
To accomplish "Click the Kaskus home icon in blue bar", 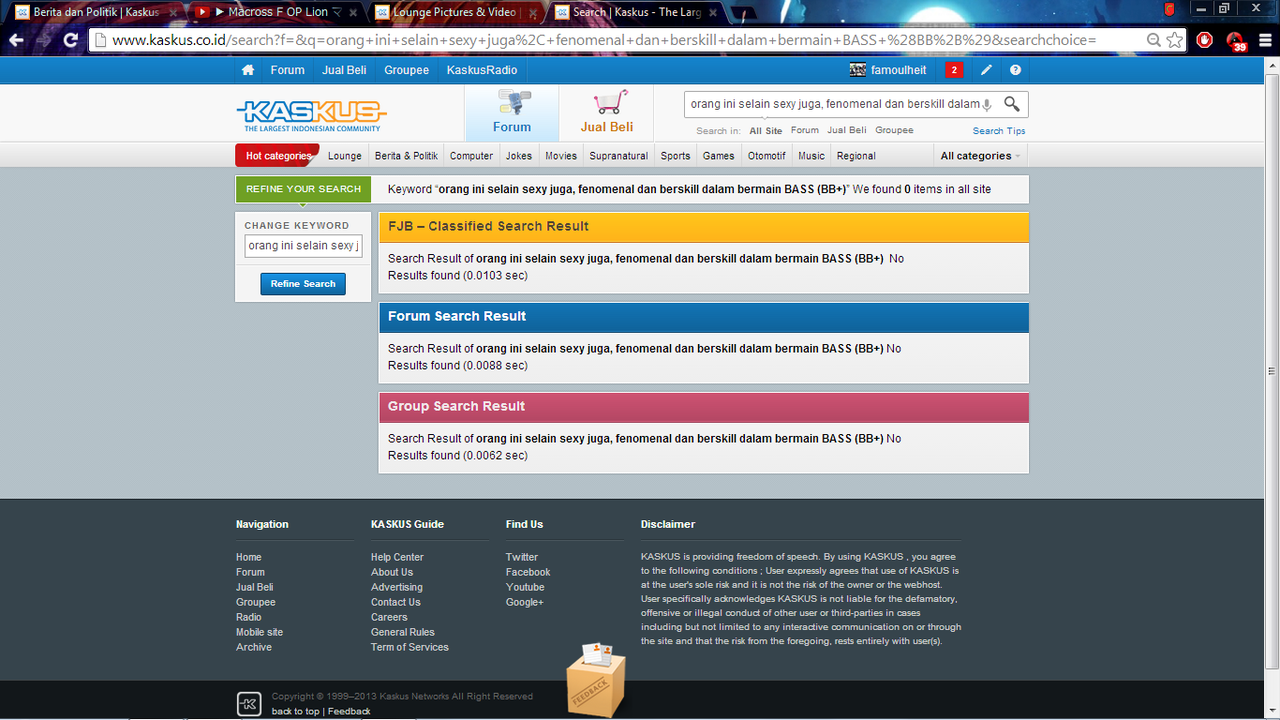I will pos(248,70).
